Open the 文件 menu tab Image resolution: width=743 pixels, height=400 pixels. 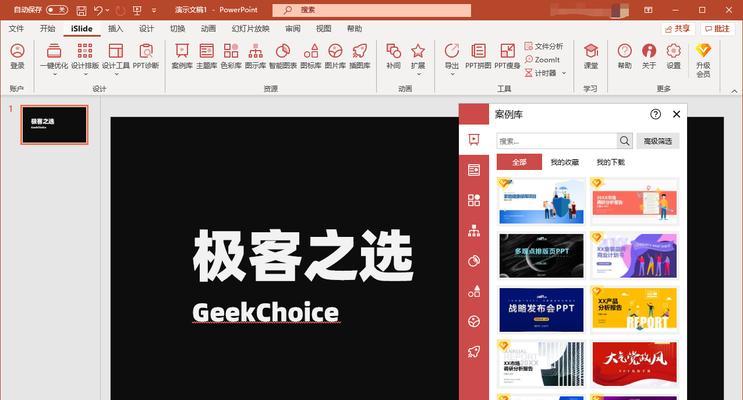click(x=16, y=28)
